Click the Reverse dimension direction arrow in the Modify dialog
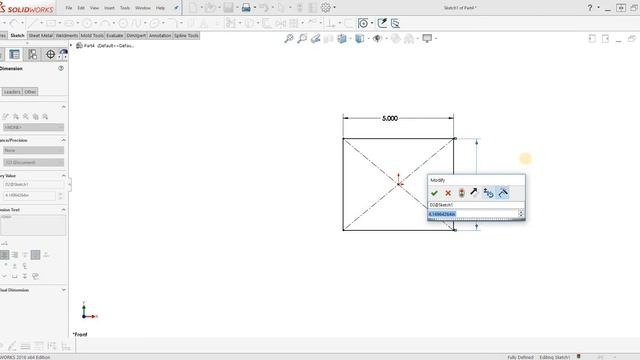The image size is (640, 360). click(473, 192)
